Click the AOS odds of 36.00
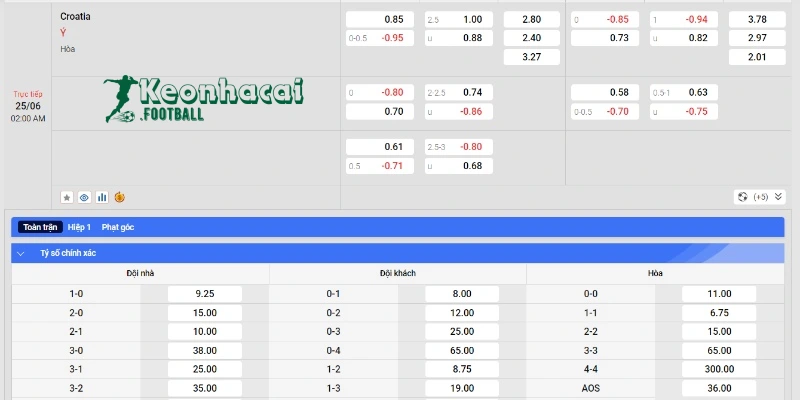 point(719,387)
